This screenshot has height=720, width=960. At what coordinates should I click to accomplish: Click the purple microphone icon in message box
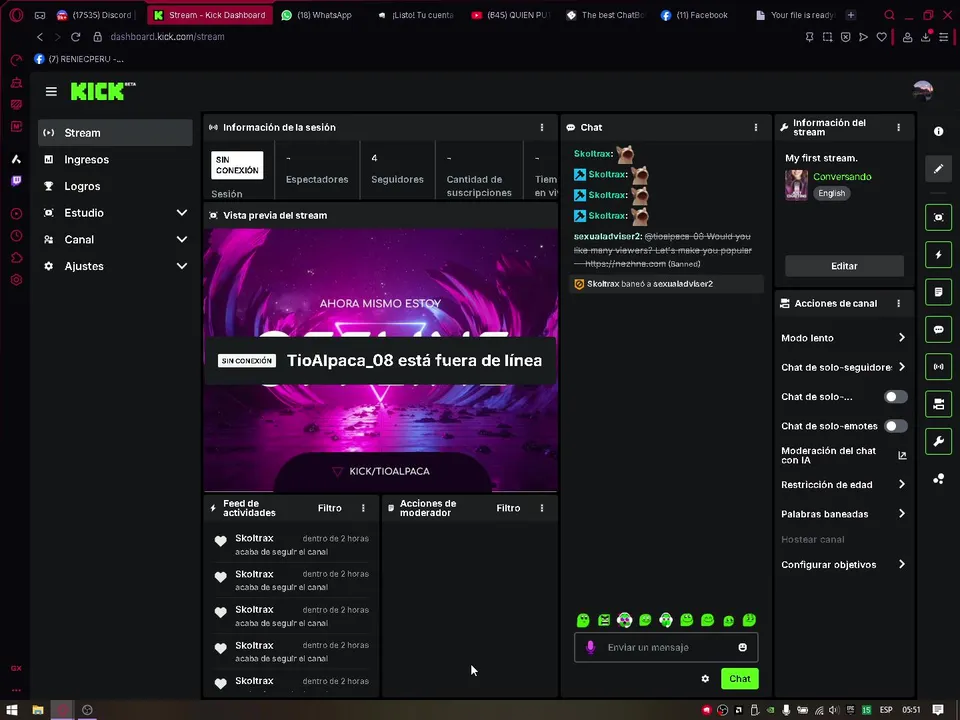click(590, 647)
